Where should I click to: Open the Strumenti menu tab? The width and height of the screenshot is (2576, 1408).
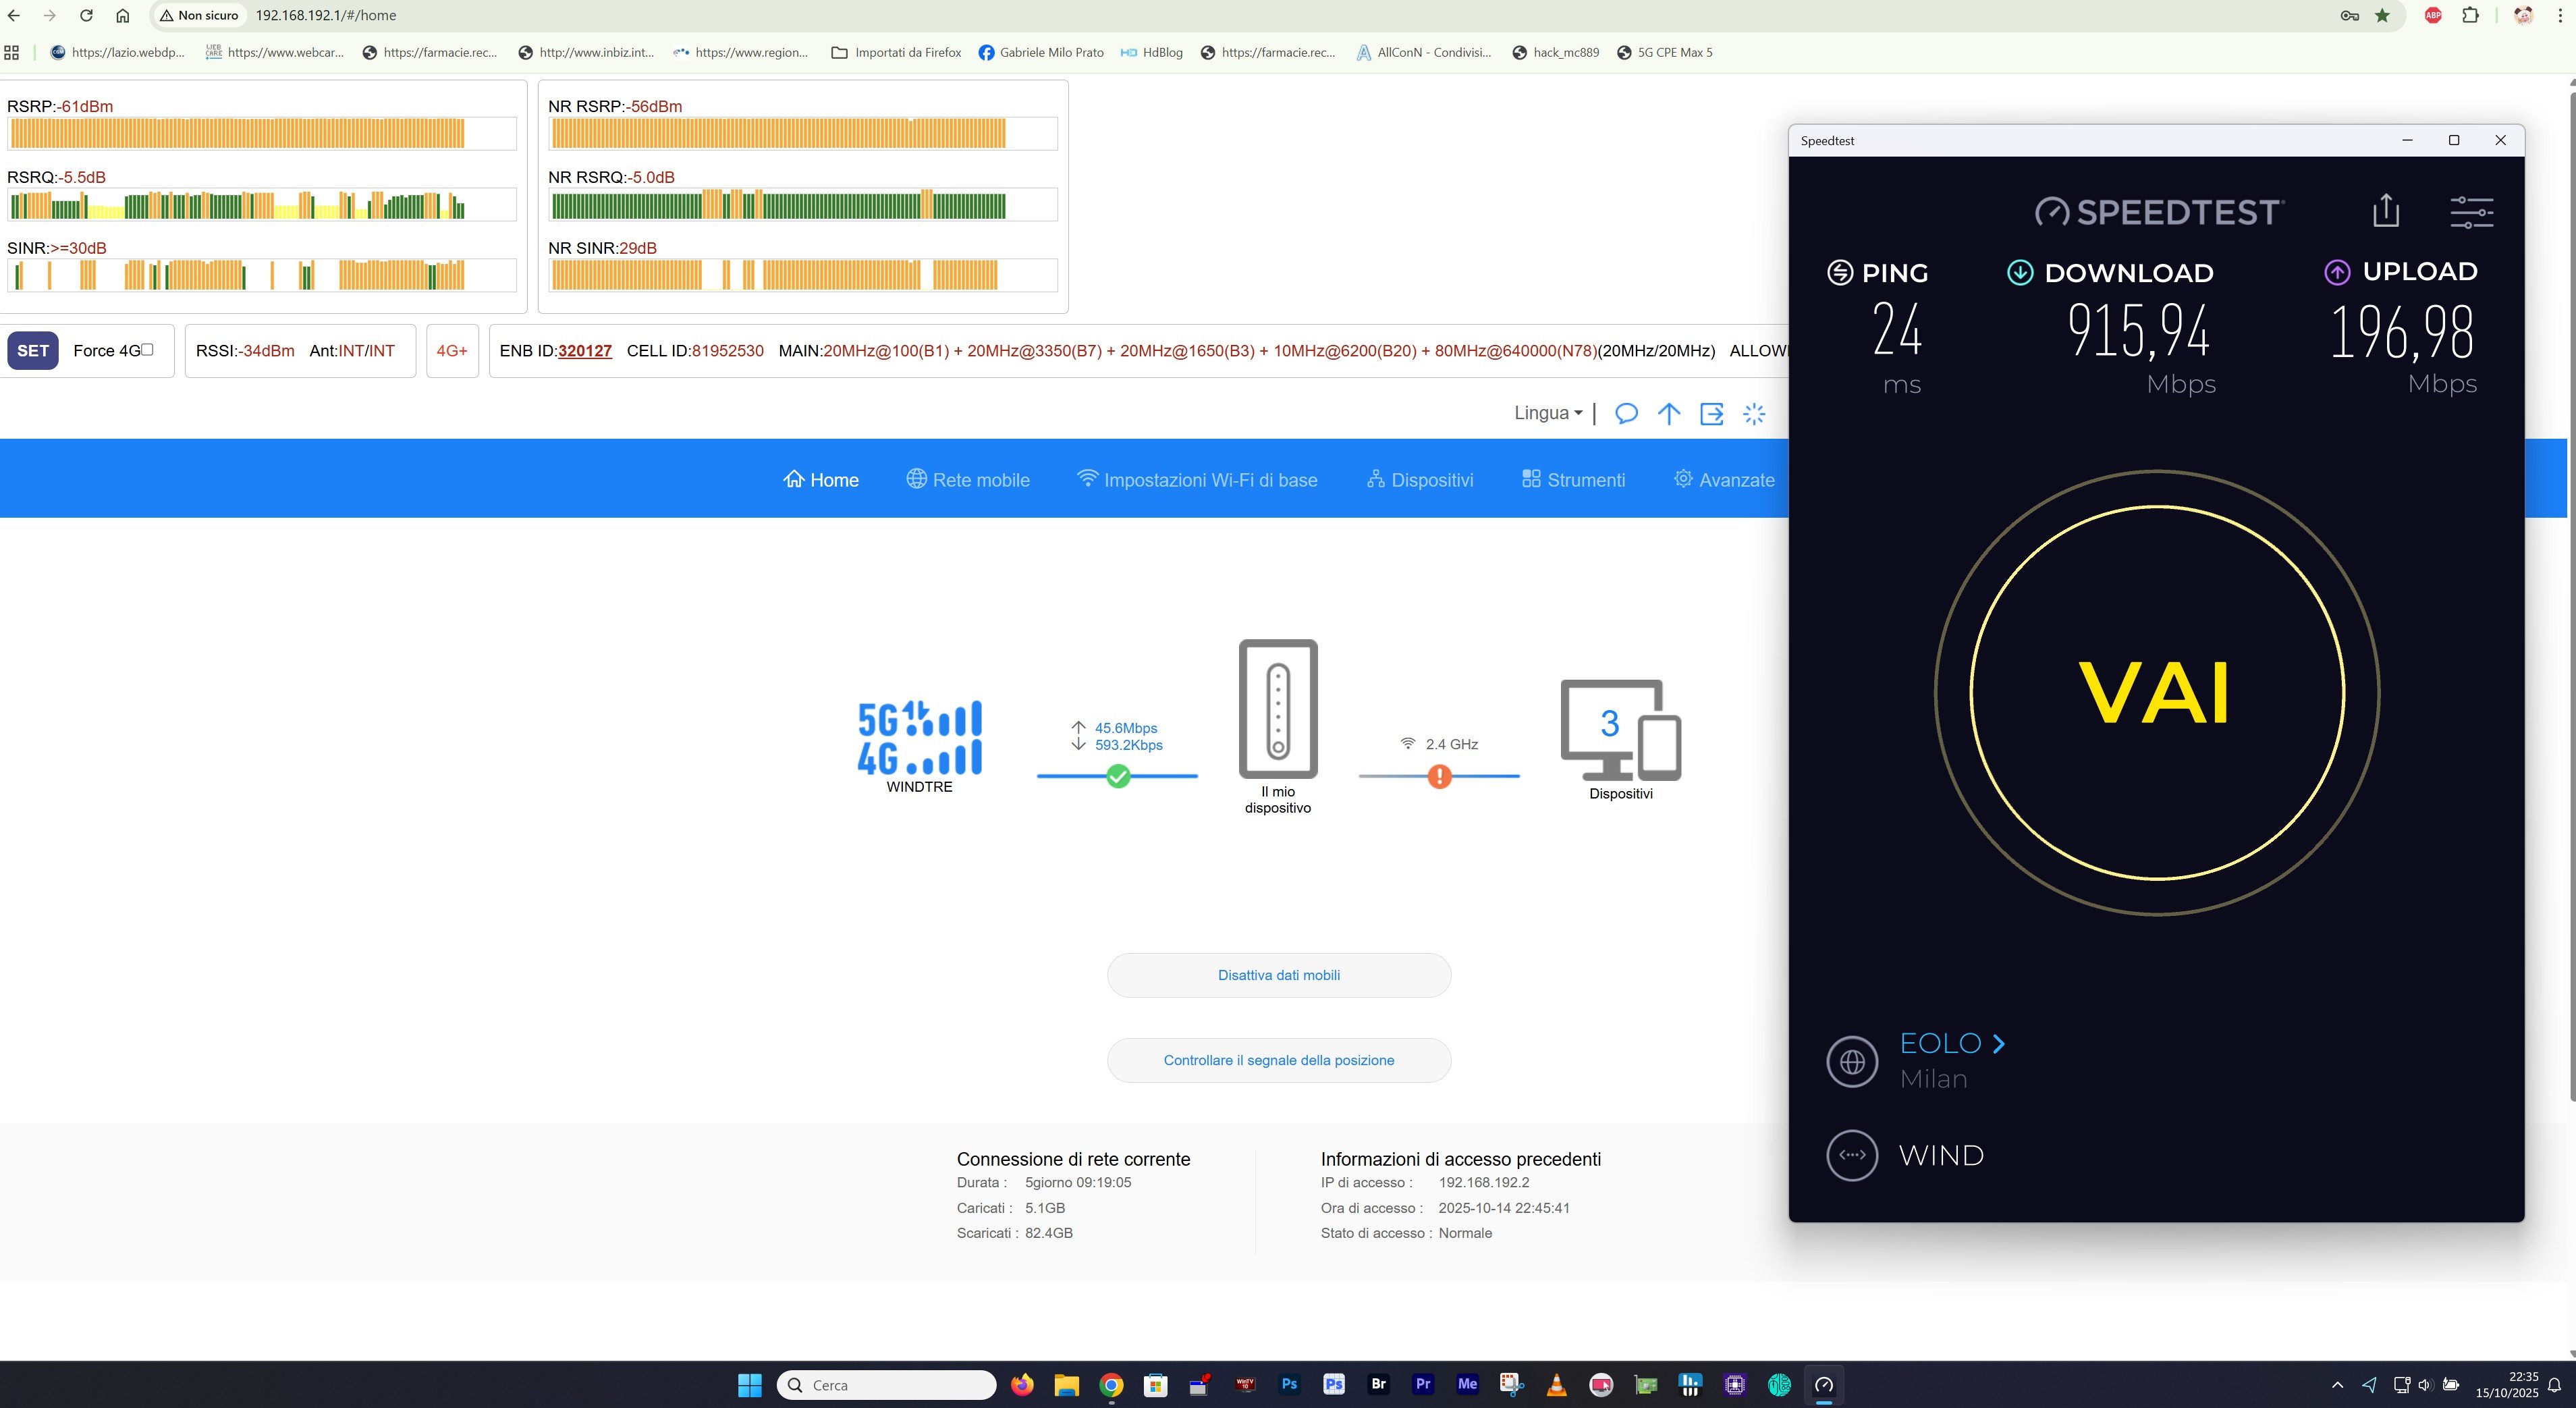[1574, 480]
